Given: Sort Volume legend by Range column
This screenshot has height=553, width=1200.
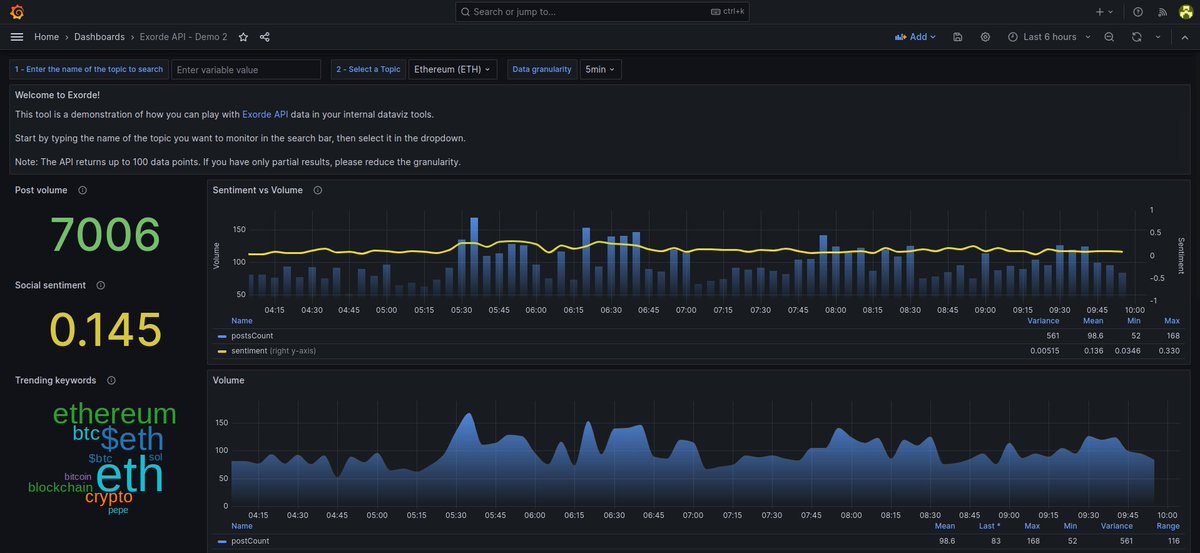Looking at the screenshot, I should [x=1169, y=526].
